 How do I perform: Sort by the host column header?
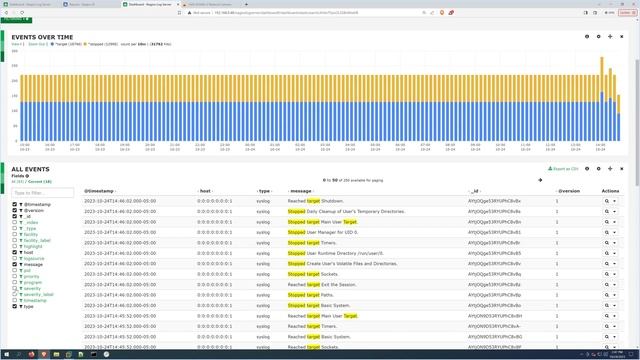(x=205, y=191)
